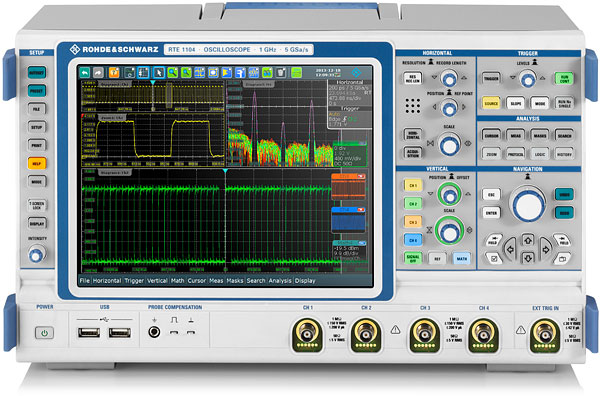Viewport: 600px width, 396px height.
Task: Toggle the yellow CH 1 channel key
Action: [x=413, y=186]
